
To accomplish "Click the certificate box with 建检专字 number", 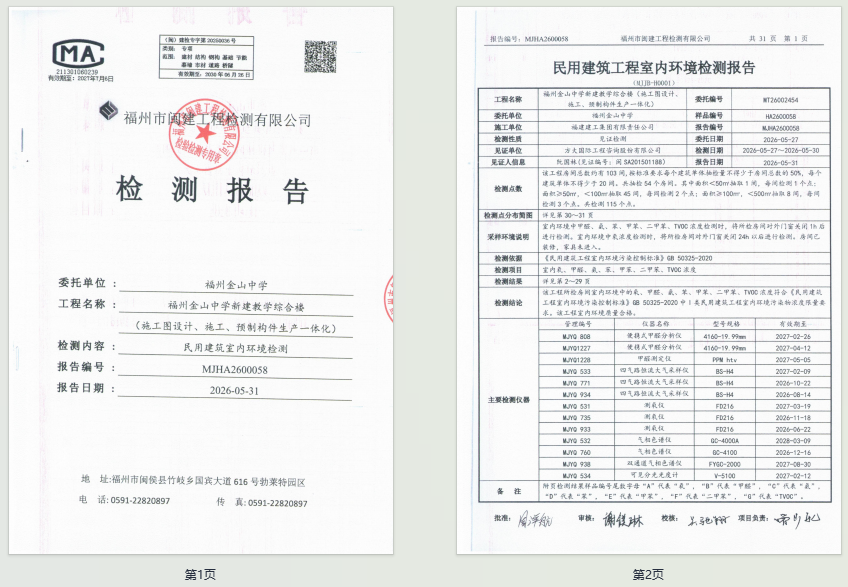I will (x=206, y=57).
